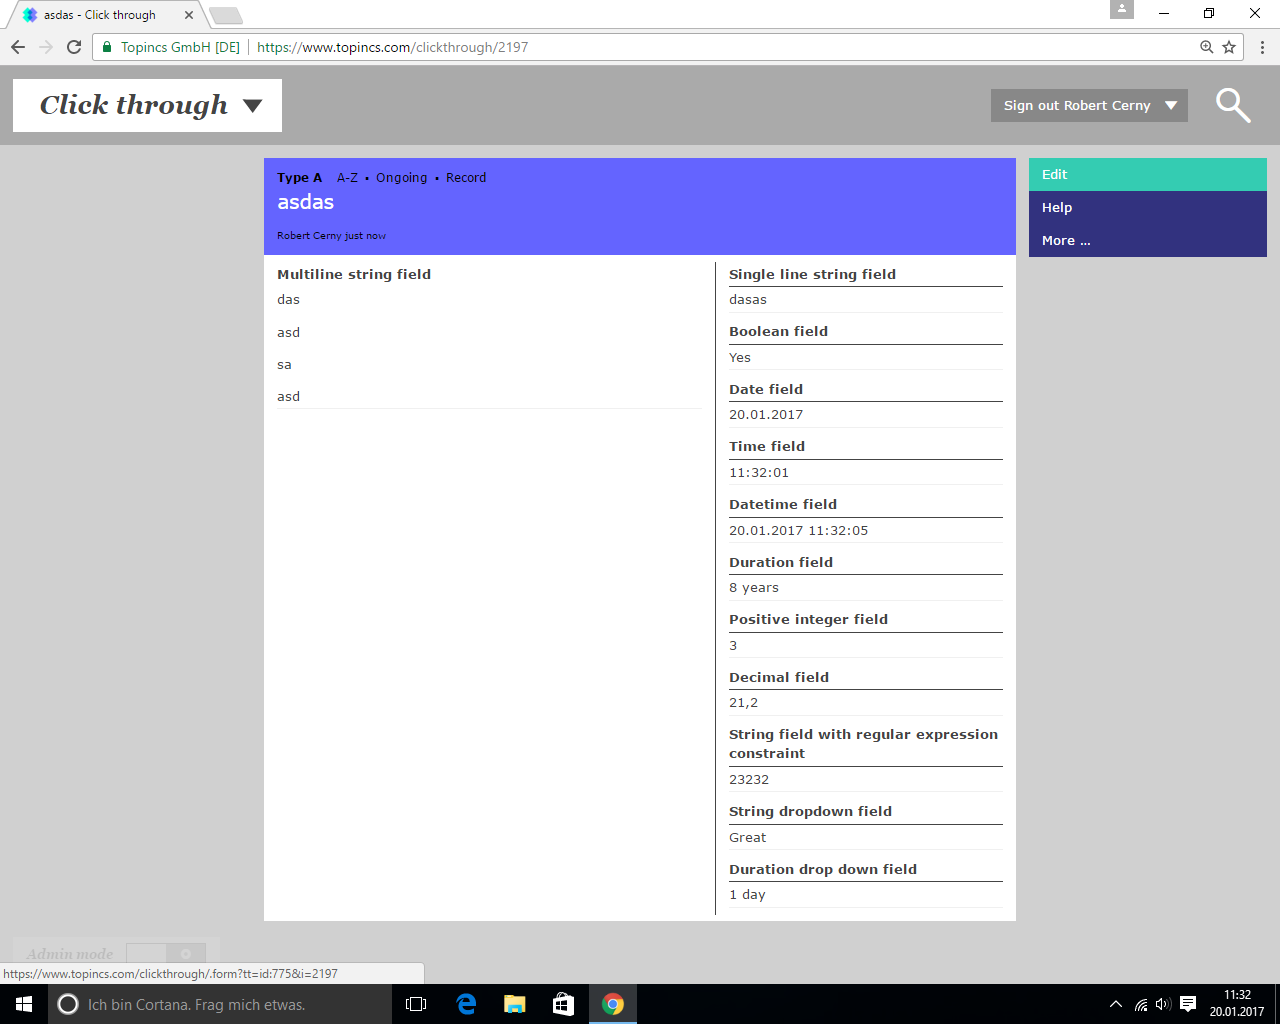1280x1024 pixels.
Task: Open Task View from the taskbar
Action: pyautogui.click(x=416, y=1004)
